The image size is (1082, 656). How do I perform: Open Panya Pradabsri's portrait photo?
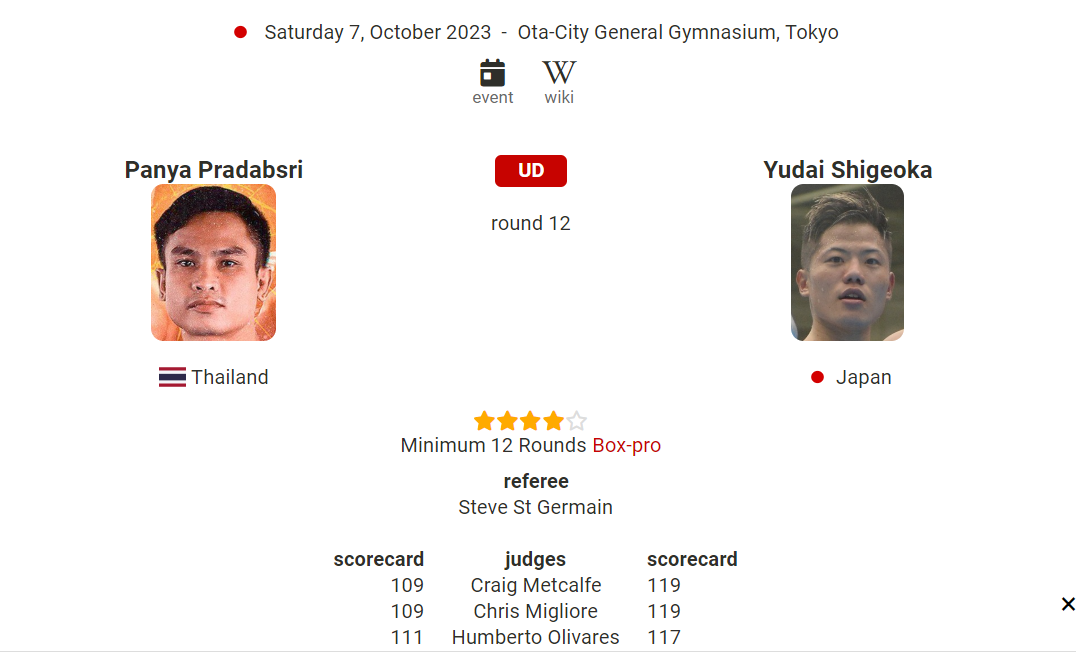pos(213,262)
